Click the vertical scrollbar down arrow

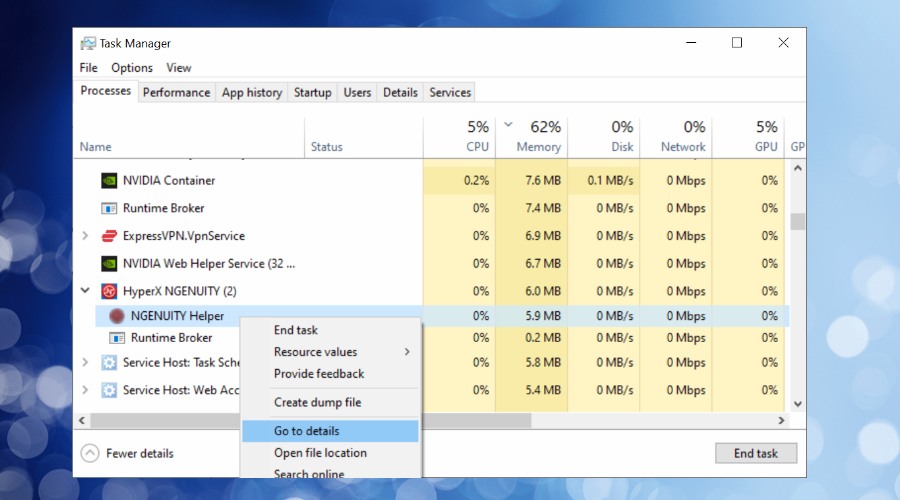click(x=797, y=404)
